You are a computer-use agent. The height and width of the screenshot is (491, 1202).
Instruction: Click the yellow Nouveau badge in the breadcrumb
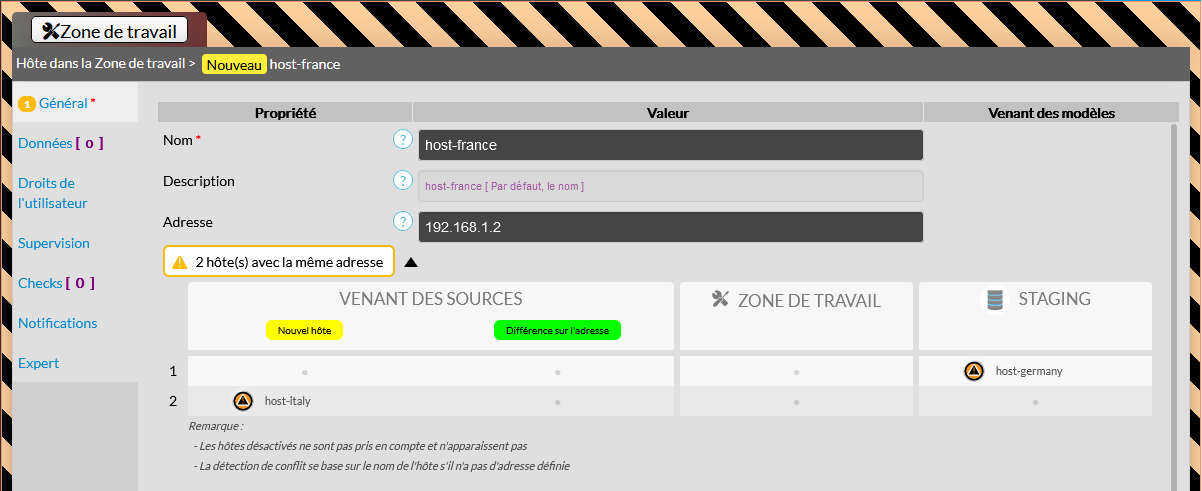tap(234, 64)
